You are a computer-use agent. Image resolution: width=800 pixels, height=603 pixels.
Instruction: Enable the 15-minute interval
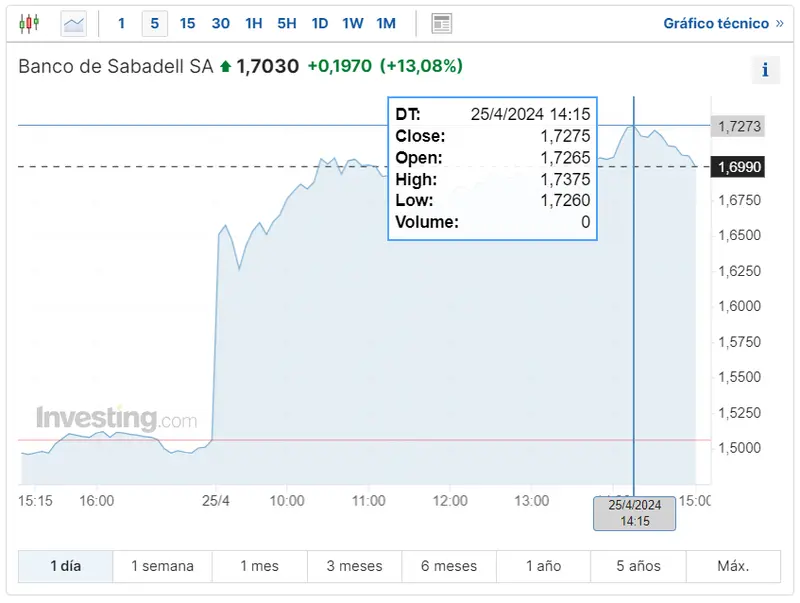point(187,22)
